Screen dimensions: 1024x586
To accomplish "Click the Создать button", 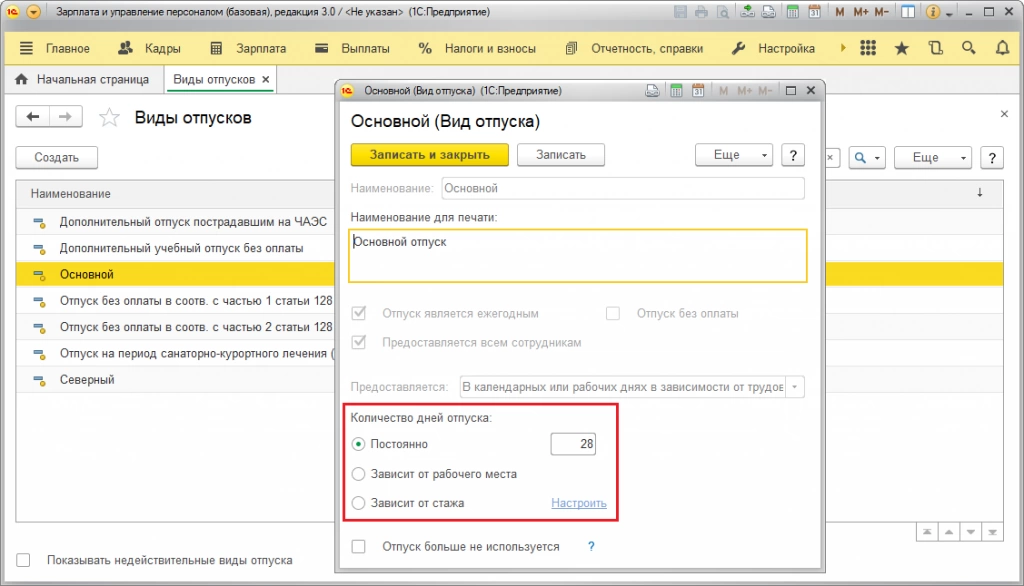I will tap(57, 157).
